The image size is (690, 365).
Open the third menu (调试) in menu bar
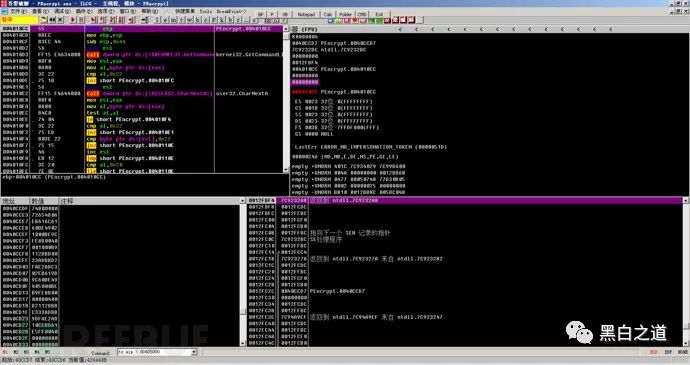pyautogui.click(x=62, y=11)
